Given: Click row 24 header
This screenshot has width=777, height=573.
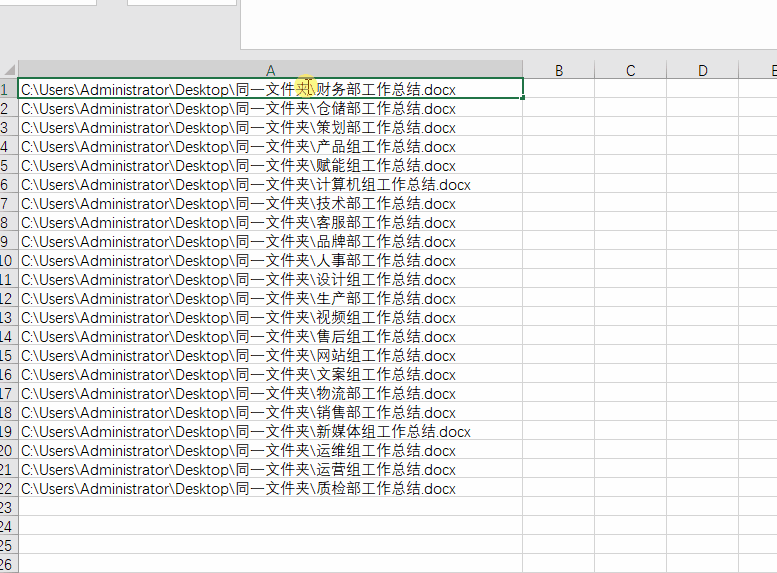Looking at the screenshot, I should pos(8,527).
